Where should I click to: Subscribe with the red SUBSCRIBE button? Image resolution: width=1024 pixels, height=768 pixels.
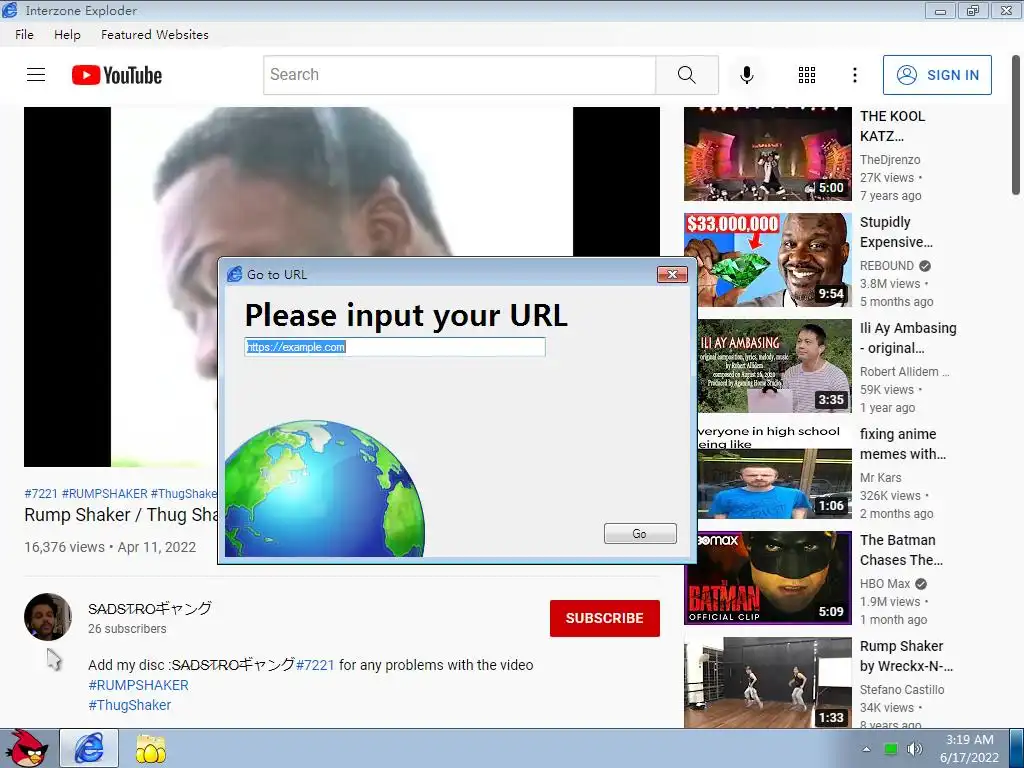click(x=605, y=618)
